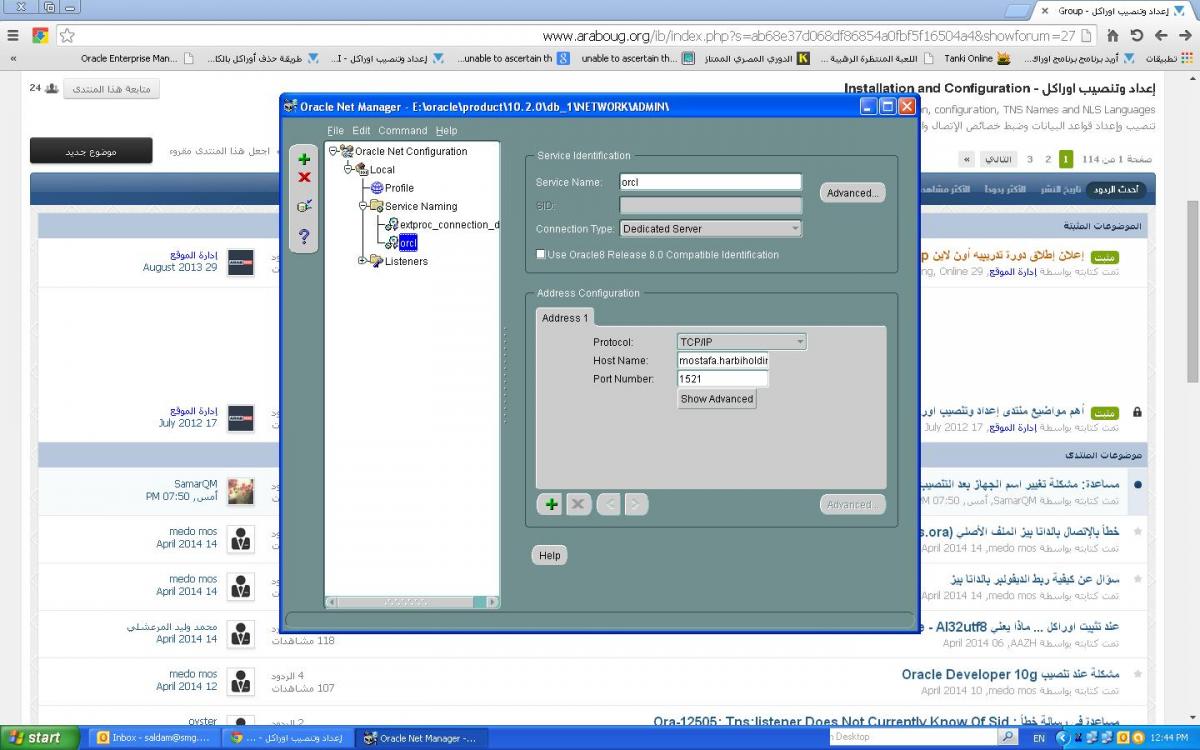This screenshot has height=750, width=1200.
Task: Click the green plus Create icon in the left toolbar
Action: 304,159
